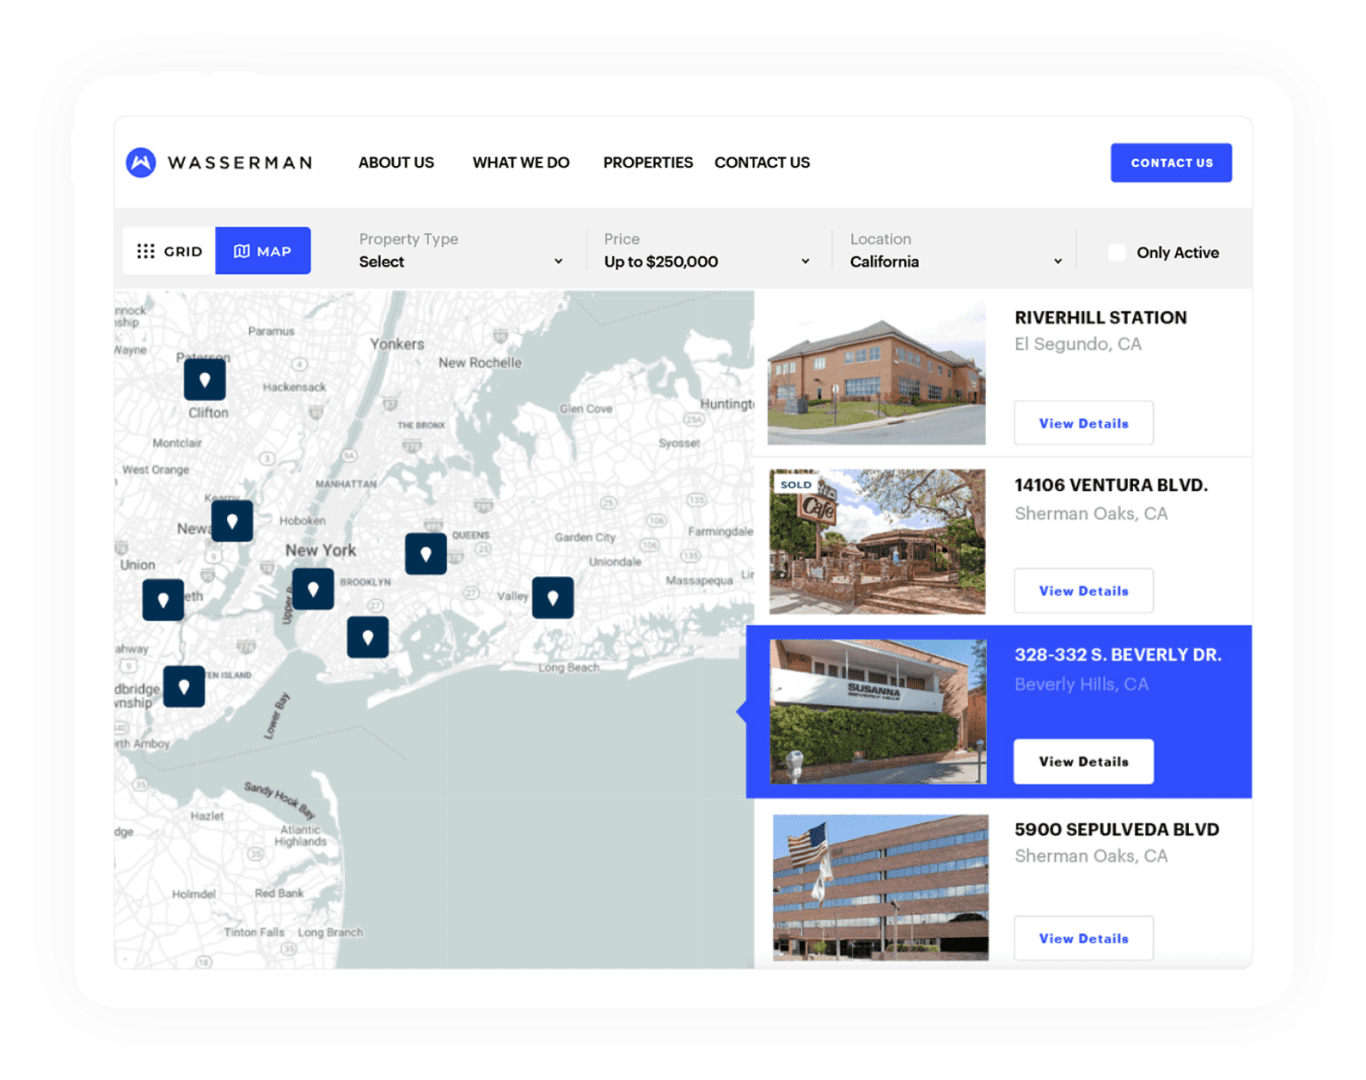Select the map pin in Queens
This screenshot has height=1080, width=1366.
426,553
